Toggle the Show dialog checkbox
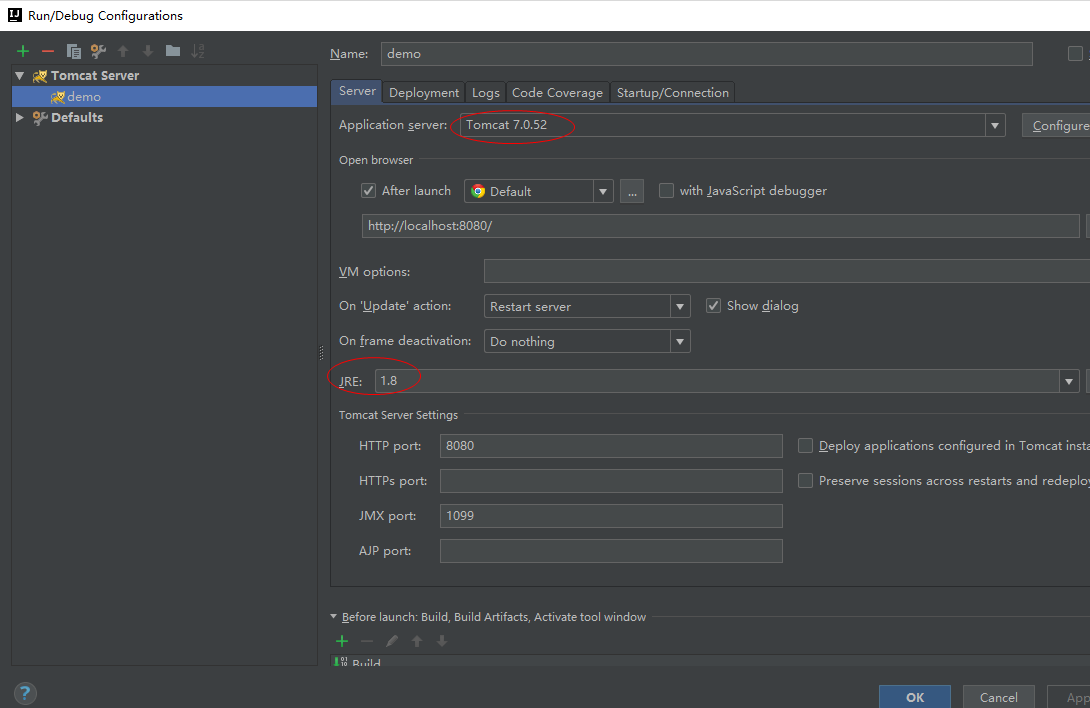 coord(713,306)
